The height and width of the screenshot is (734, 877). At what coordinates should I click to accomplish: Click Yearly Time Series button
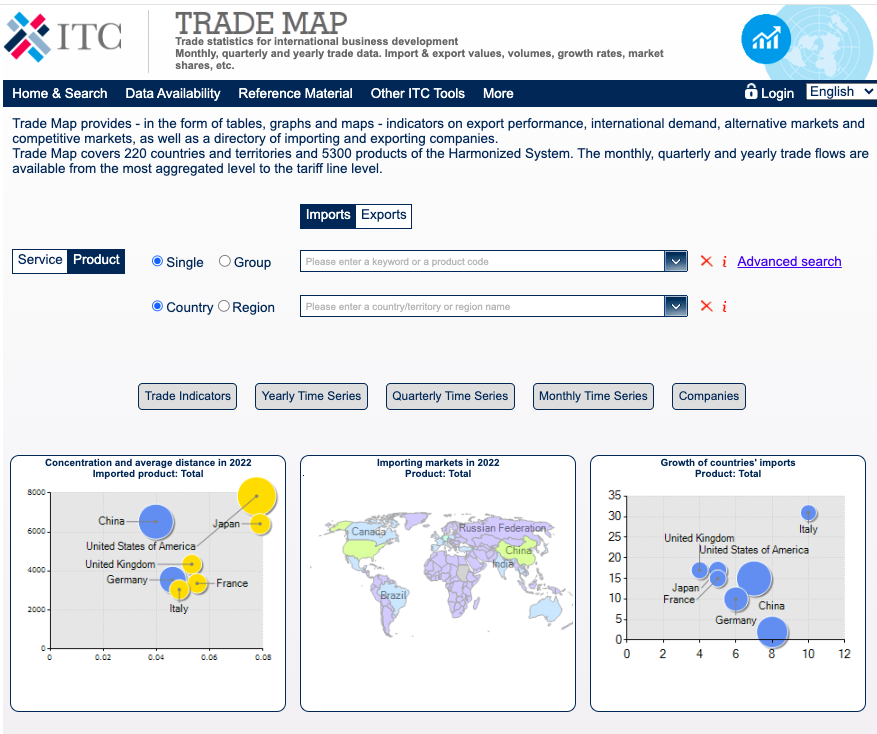[x=311, y=396]
